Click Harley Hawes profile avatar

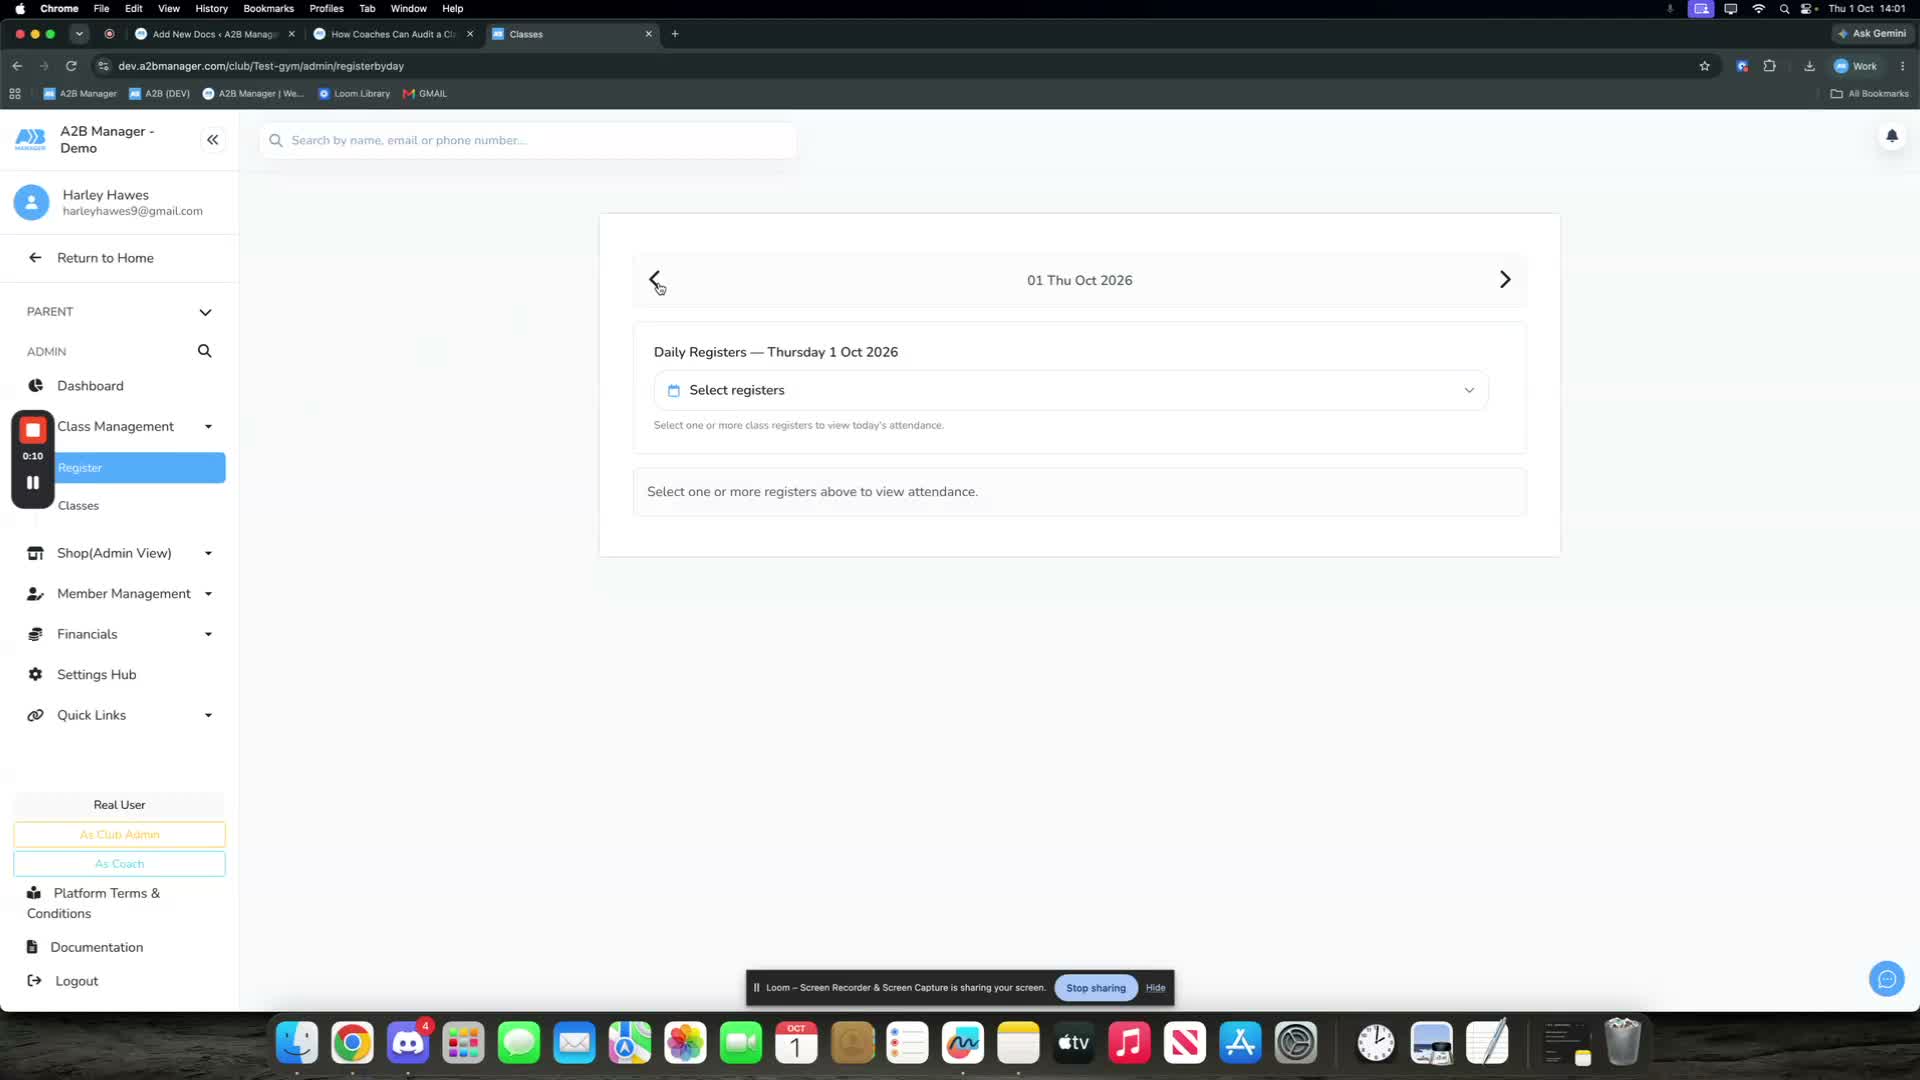click(31, 203)
